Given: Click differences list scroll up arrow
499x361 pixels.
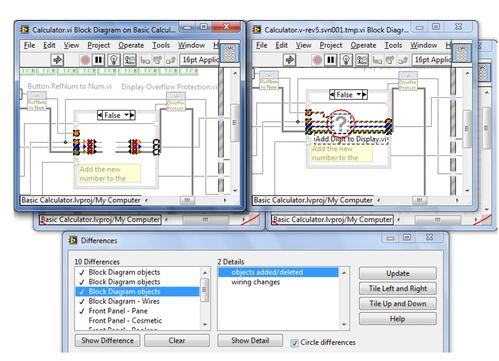Looking at the screenshot, I should click(205, 273).
